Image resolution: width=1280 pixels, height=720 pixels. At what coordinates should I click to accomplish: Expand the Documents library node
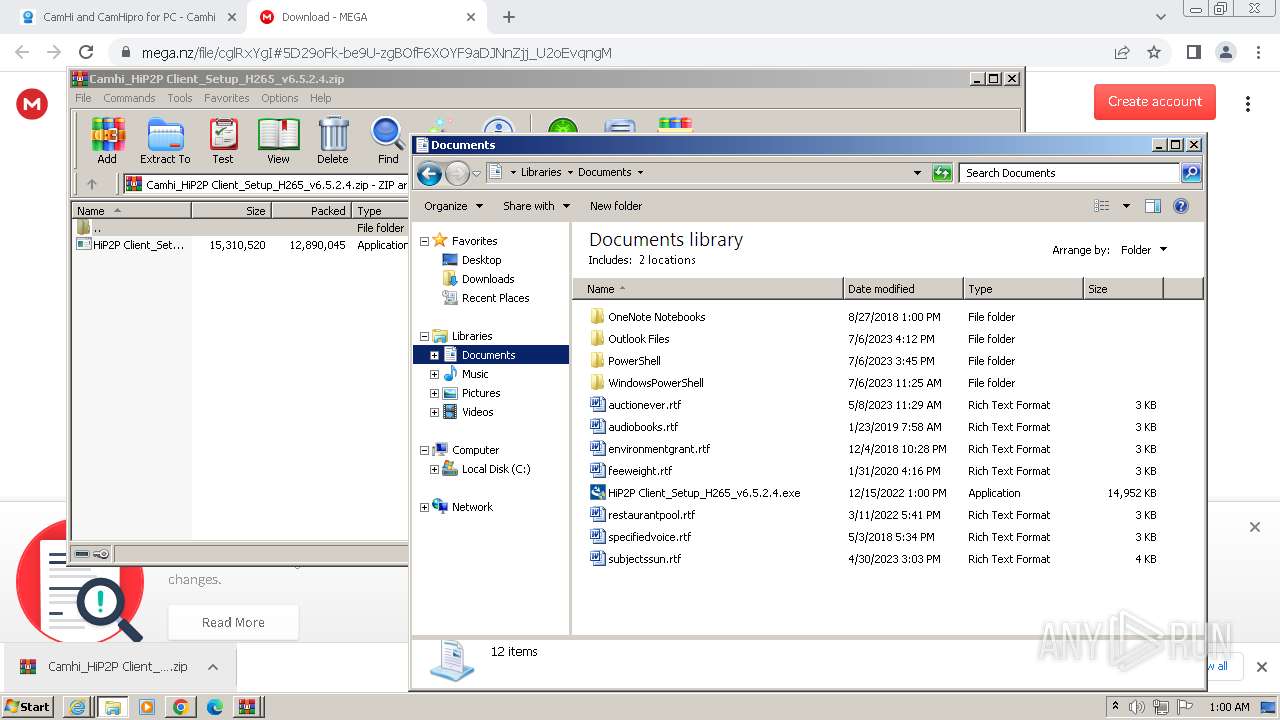pyautogui.click(x=434, y=355)
